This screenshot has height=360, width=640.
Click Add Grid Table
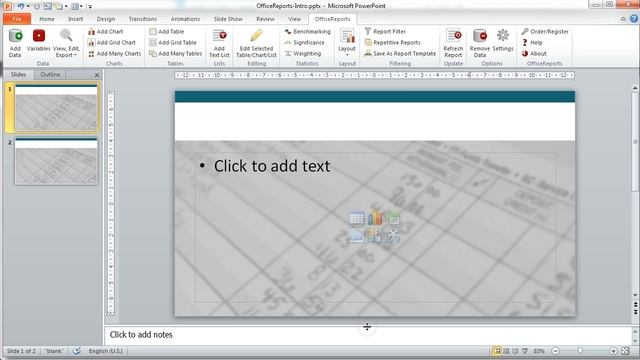[x=173, y=42]
